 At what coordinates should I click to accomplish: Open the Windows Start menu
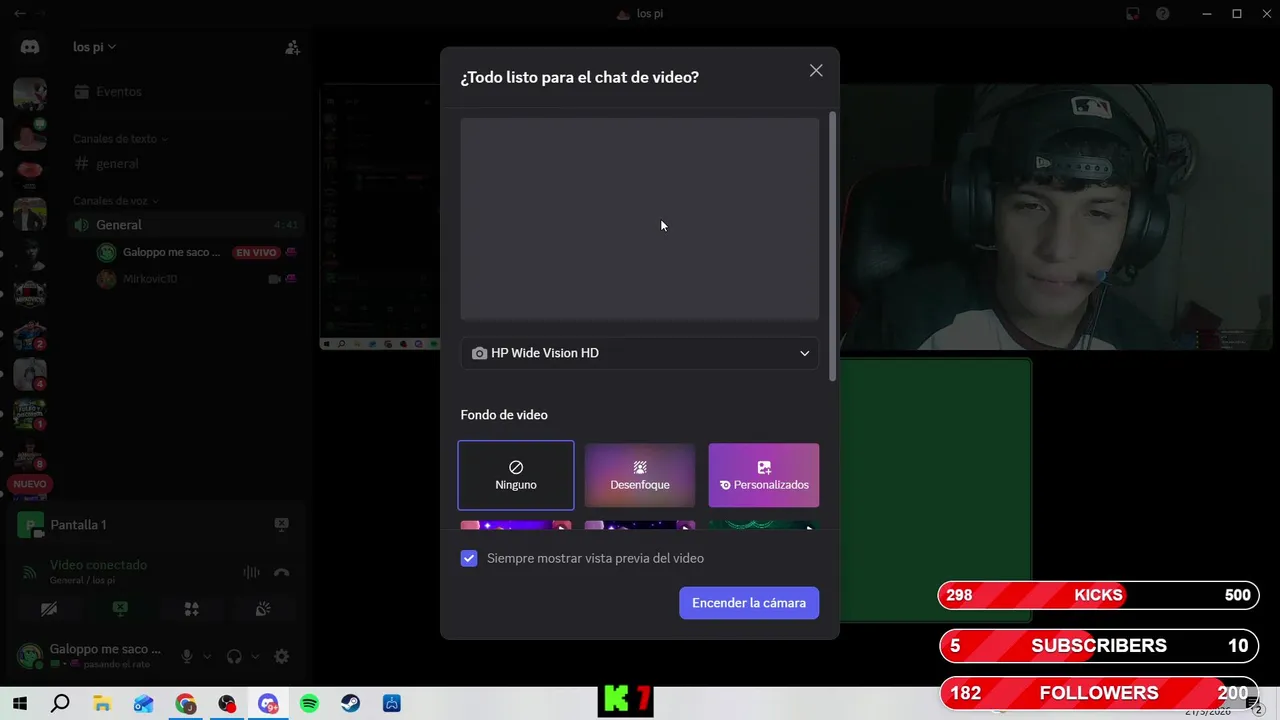click(19, 704)
